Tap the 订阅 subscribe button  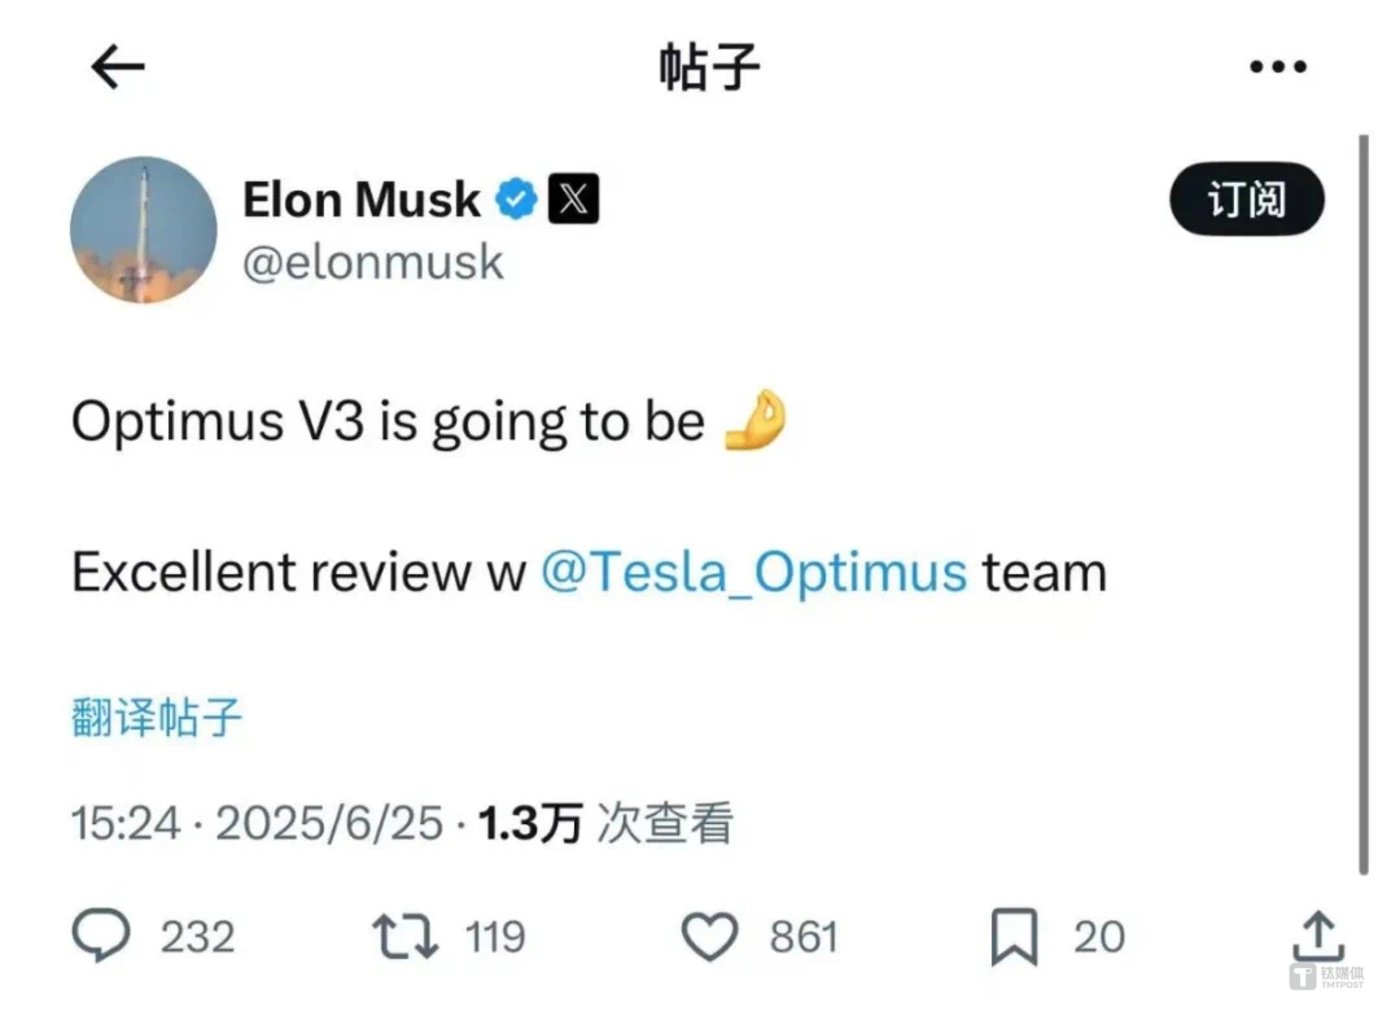coord(1246,199)
